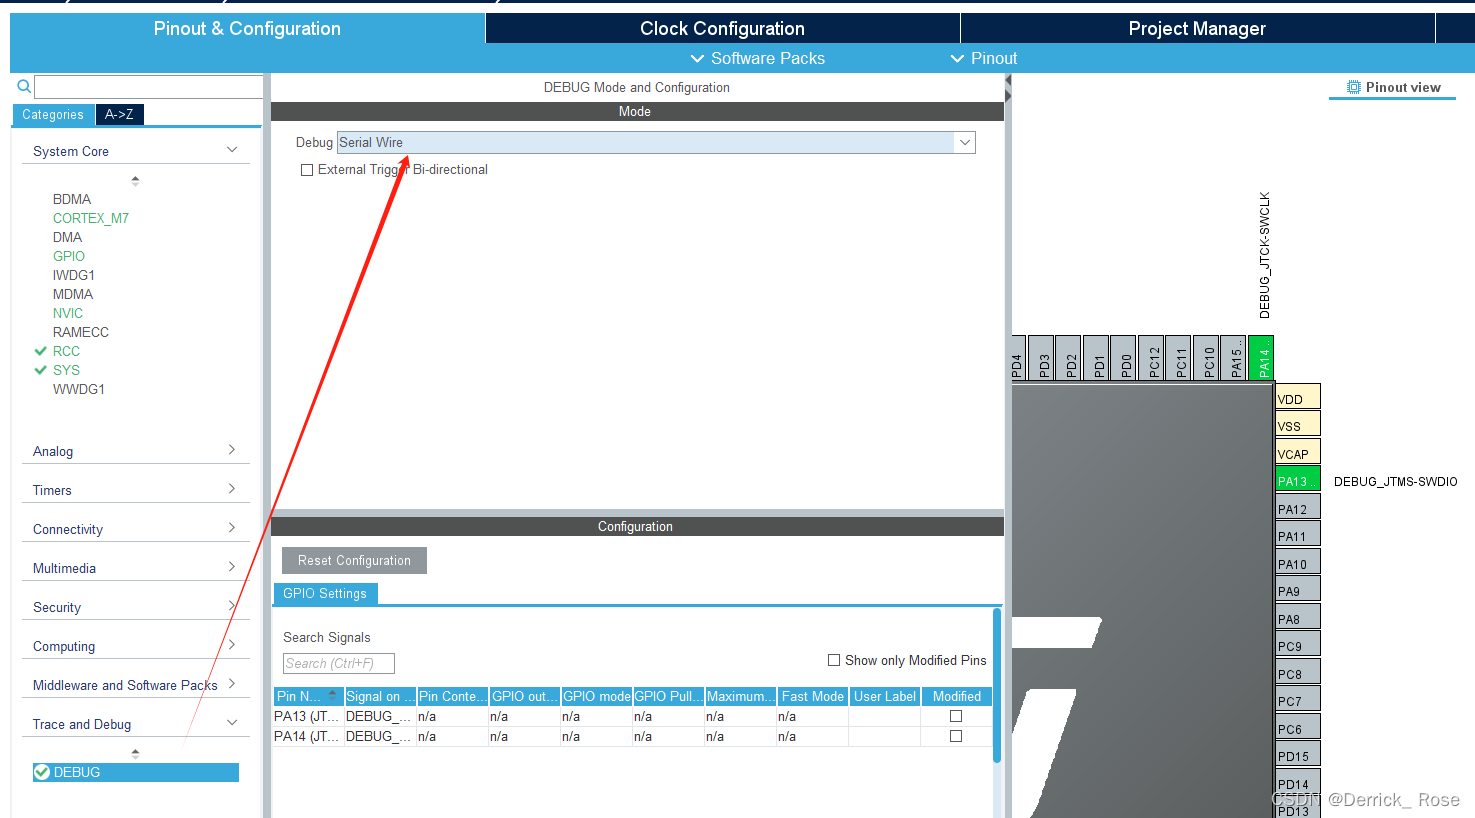1475x818 pixels.
Task: Select DEBUG in Trace and Debug
Action: 136,772
